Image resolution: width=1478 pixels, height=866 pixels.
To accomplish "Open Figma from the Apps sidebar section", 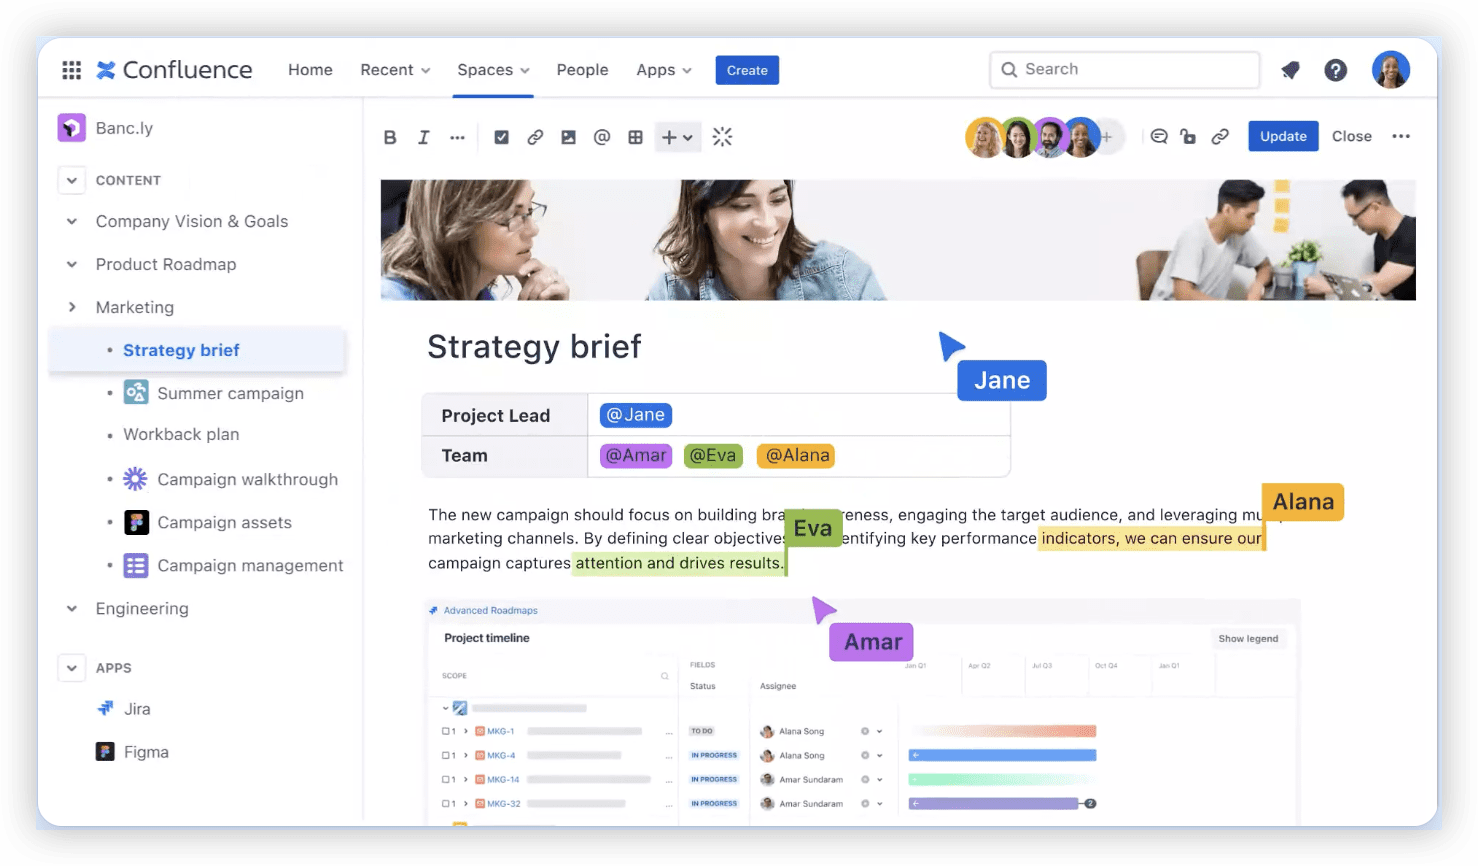I will pos(146,751).
